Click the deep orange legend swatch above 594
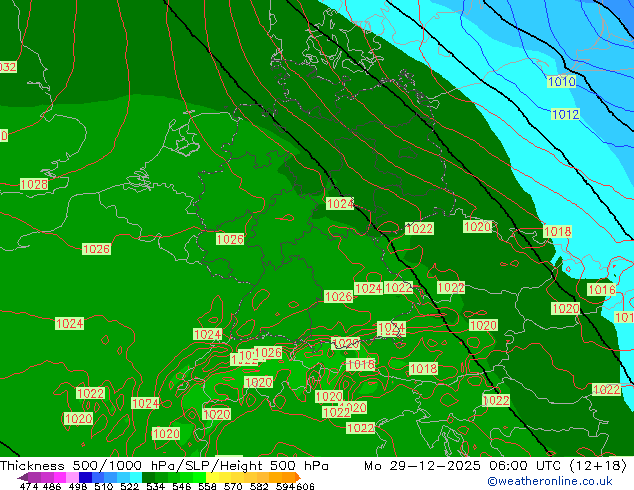 coord(288,477)
